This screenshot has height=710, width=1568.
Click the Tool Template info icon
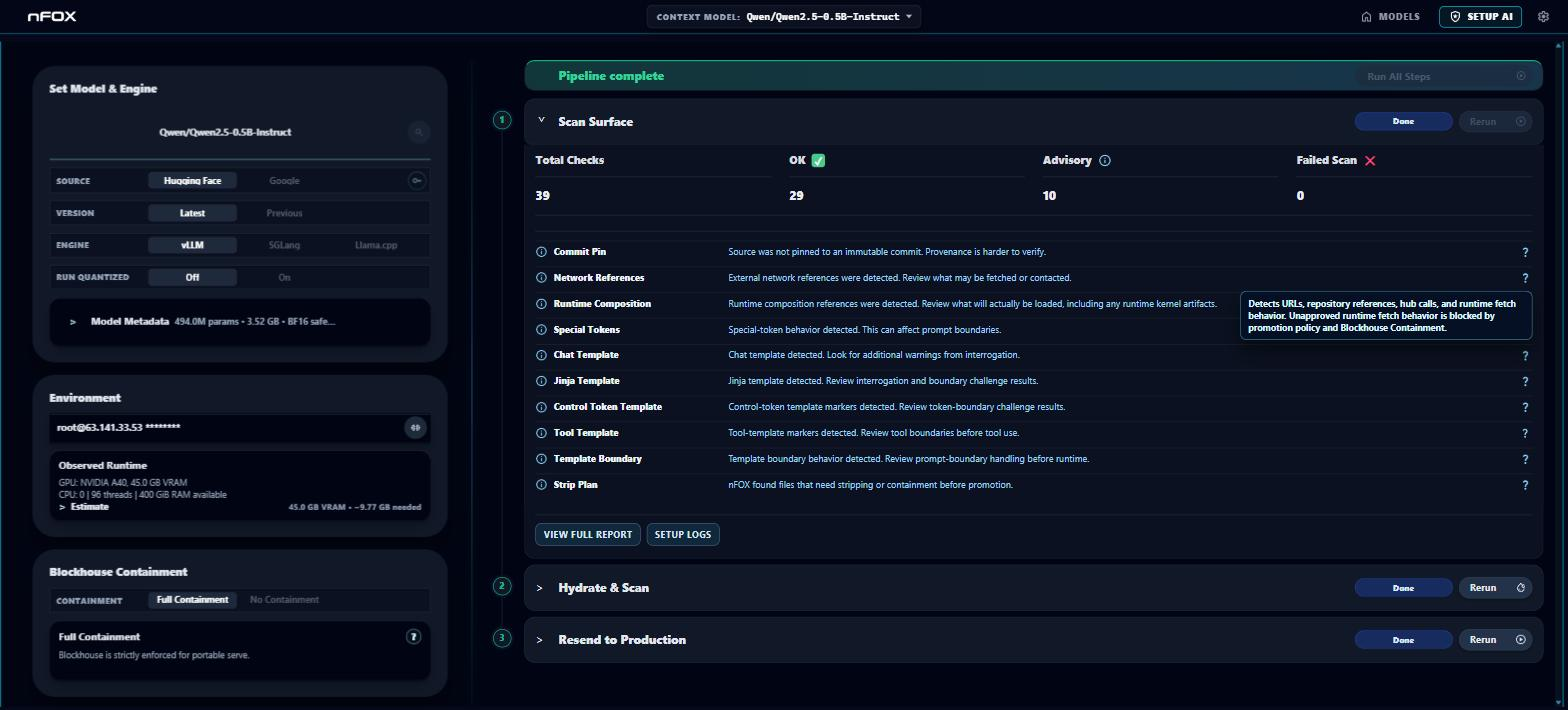(x=542, y=433)
